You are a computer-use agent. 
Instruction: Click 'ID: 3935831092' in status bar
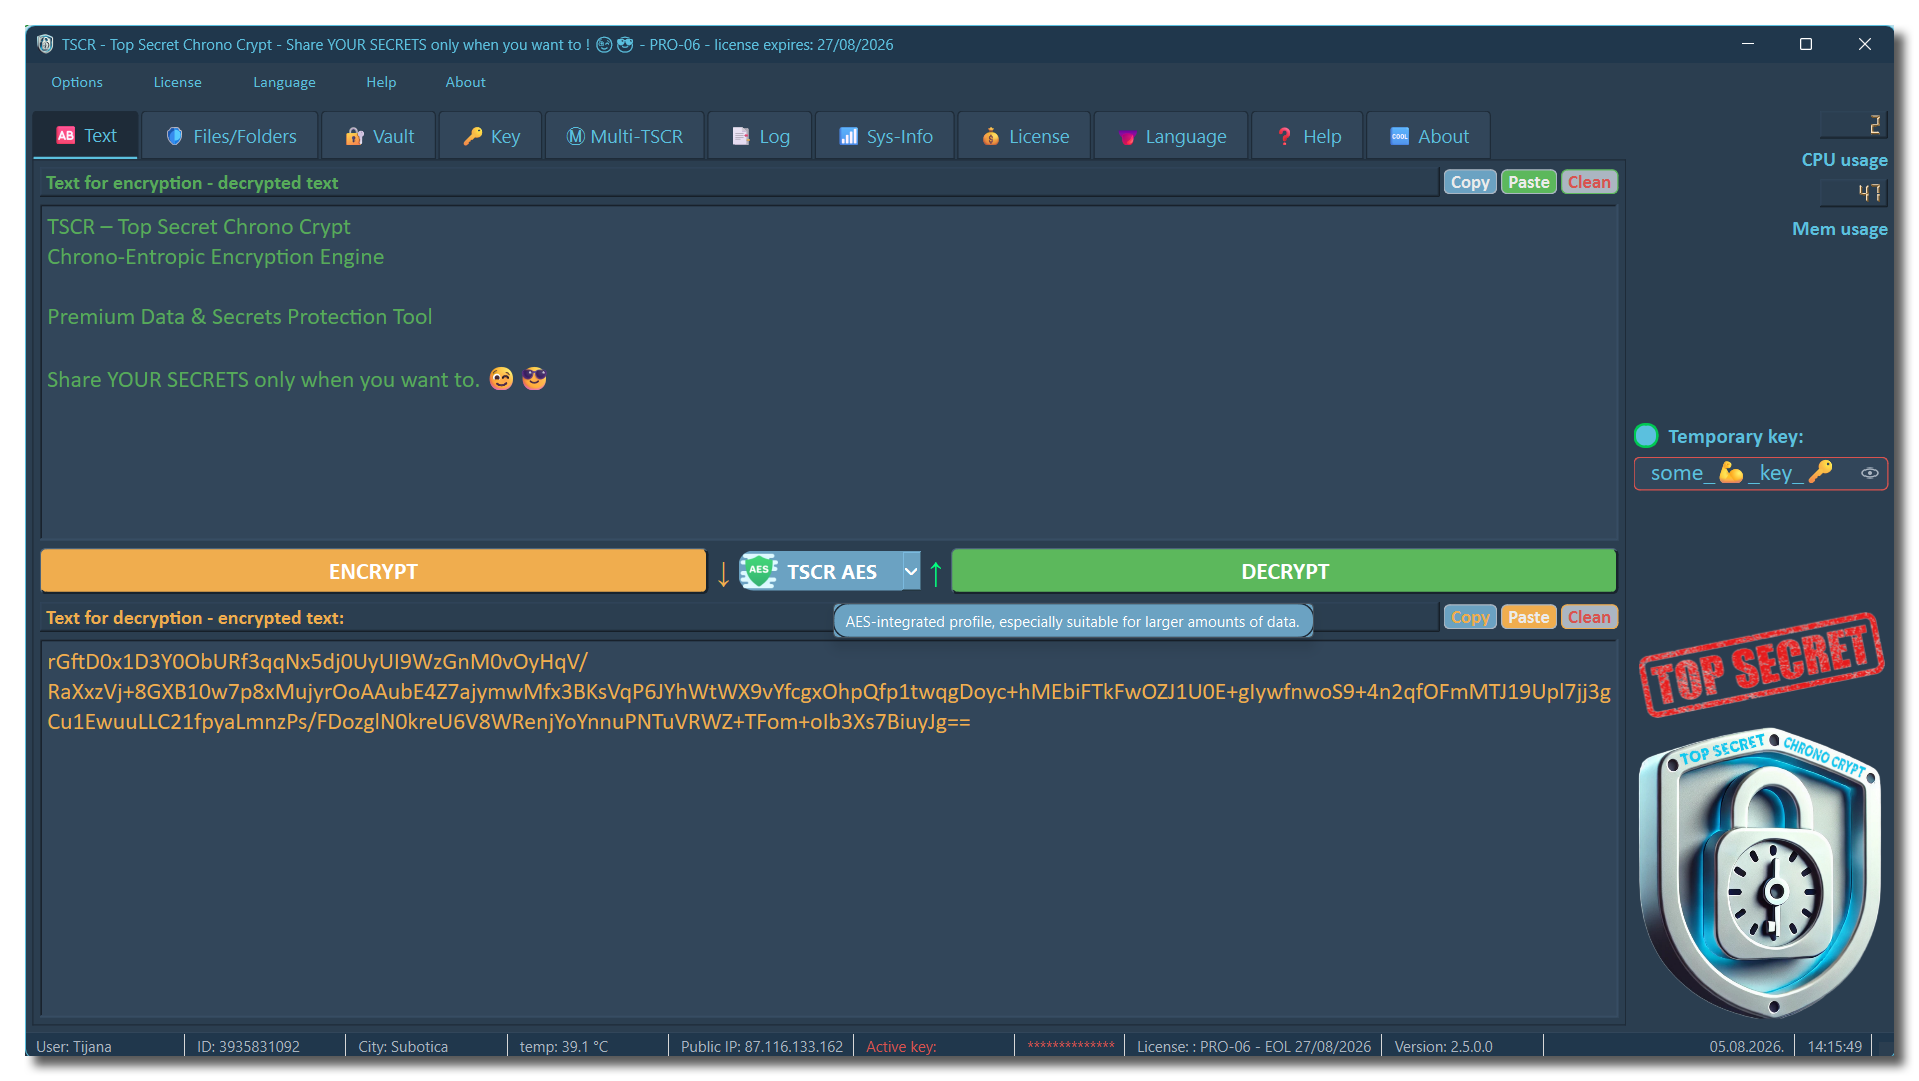click(248, 1046)
